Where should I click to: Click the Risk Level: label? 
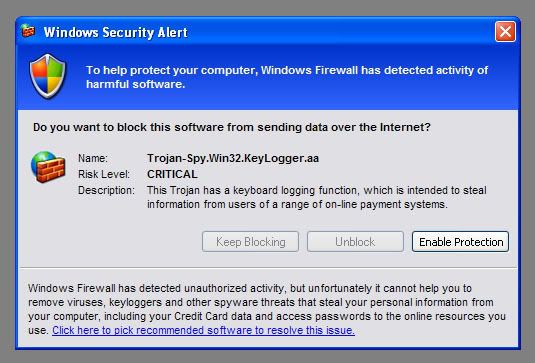104,174
